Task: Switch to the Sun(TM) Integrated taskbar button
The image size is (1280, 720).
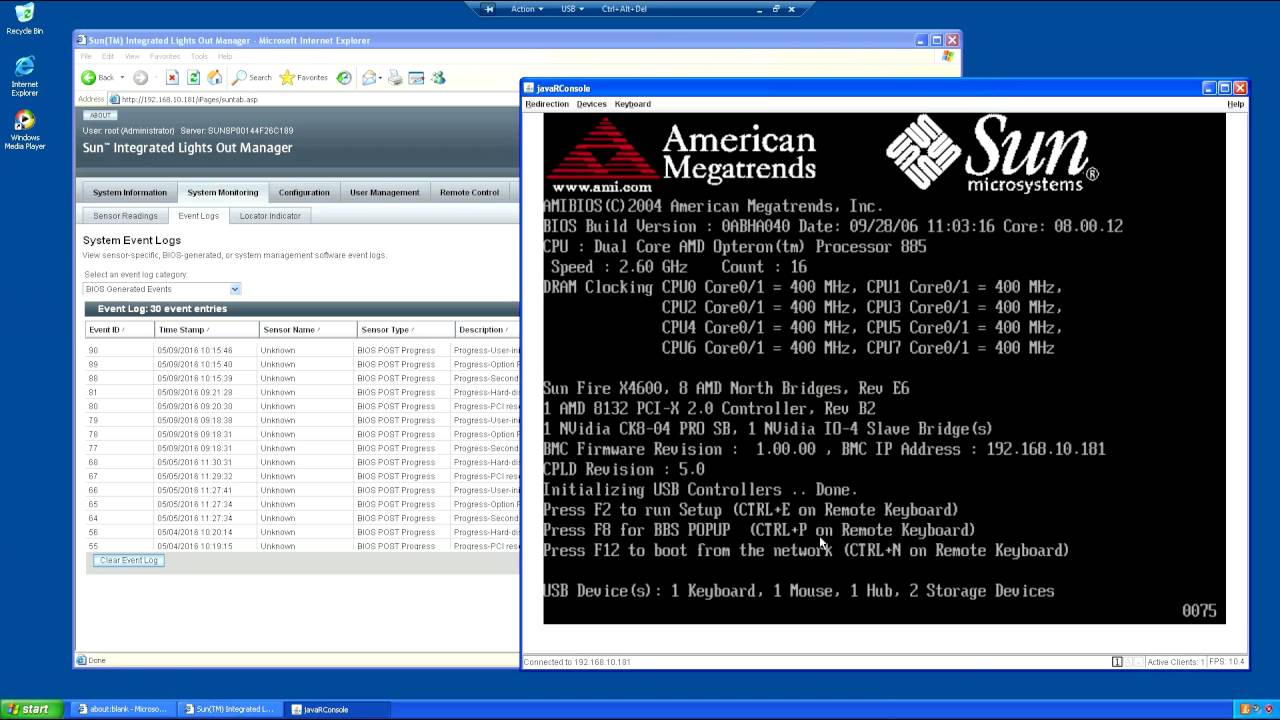Action: pyautogui.click(x=229, y=709)
